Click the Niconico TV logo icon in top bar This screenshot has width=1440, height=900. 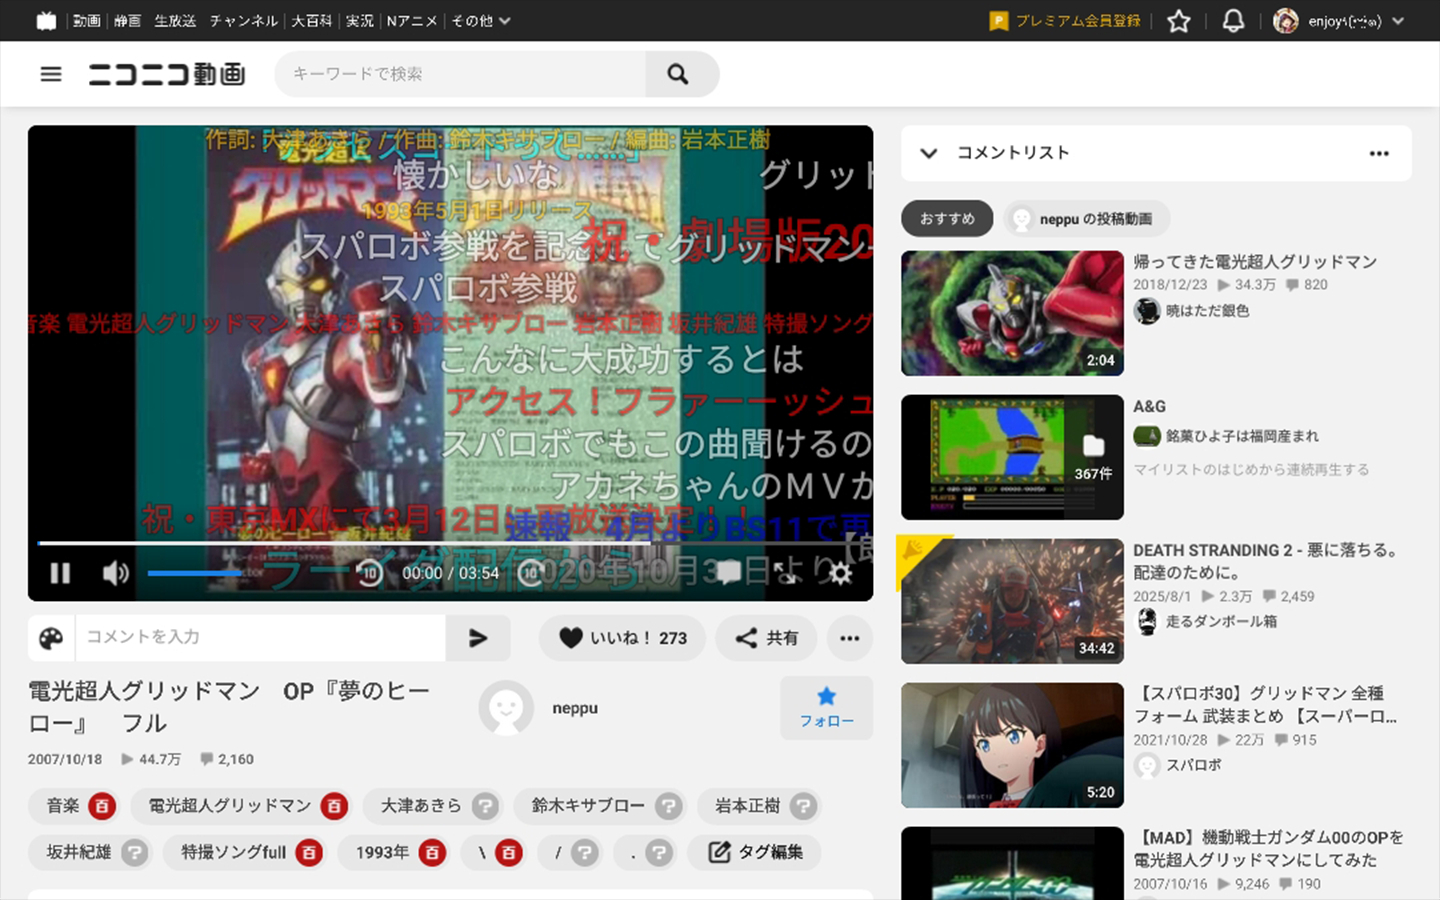[x=46, y=20]
